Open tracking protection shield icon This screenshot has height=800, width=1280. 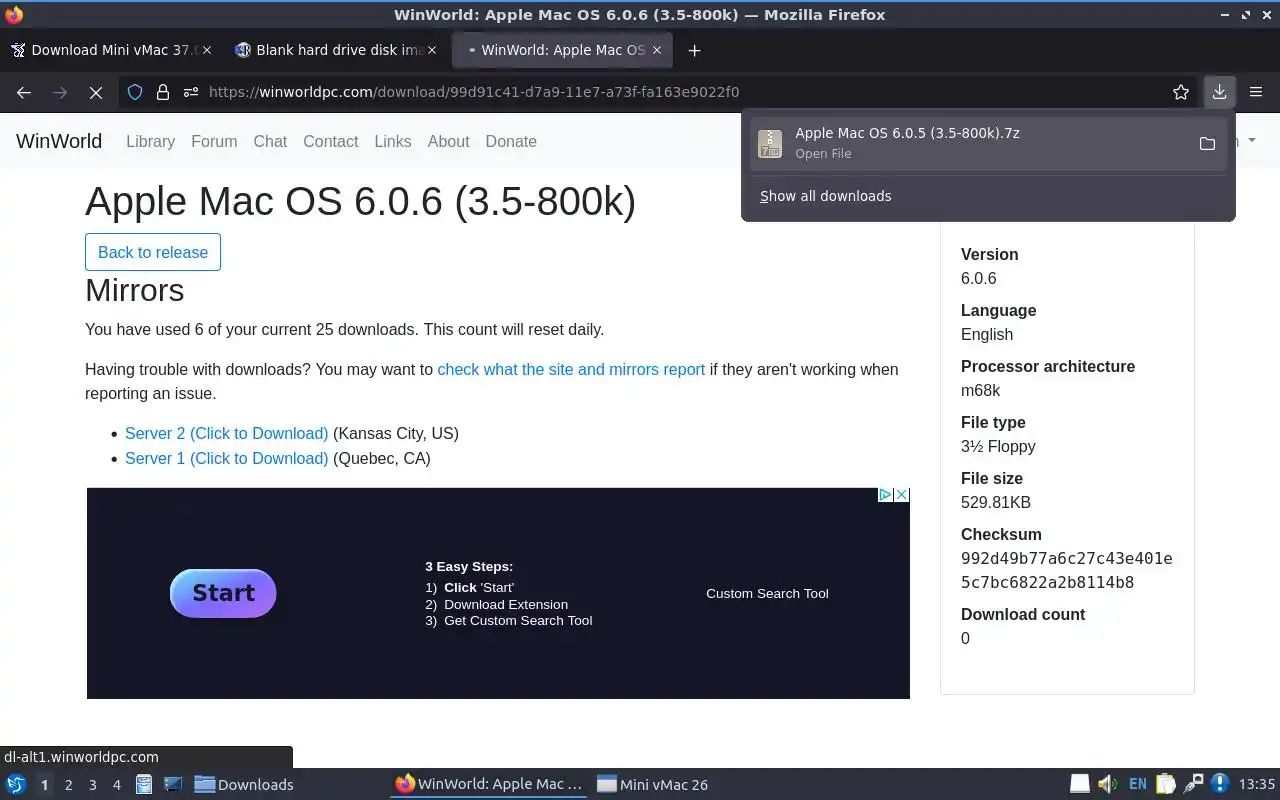[135, 92]
